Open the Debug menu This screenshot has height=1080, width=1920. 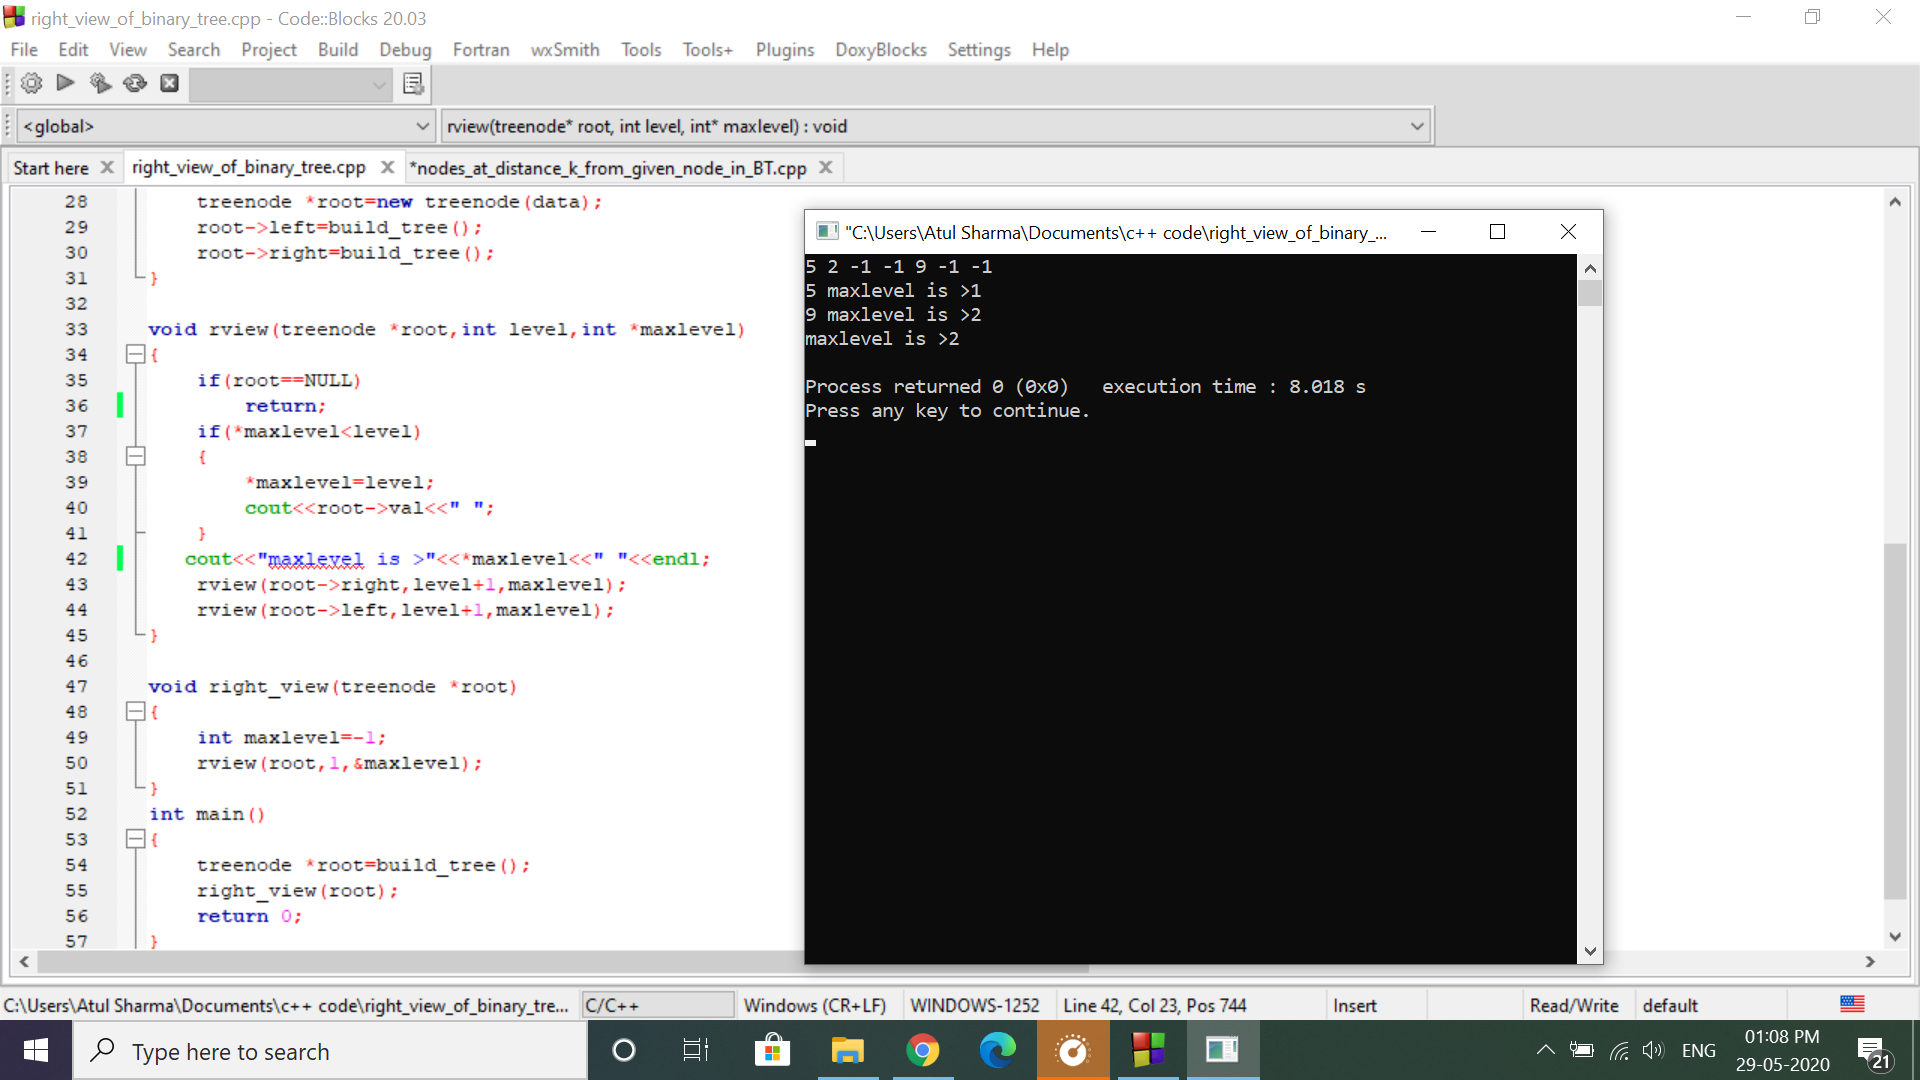tap(405, 49)
